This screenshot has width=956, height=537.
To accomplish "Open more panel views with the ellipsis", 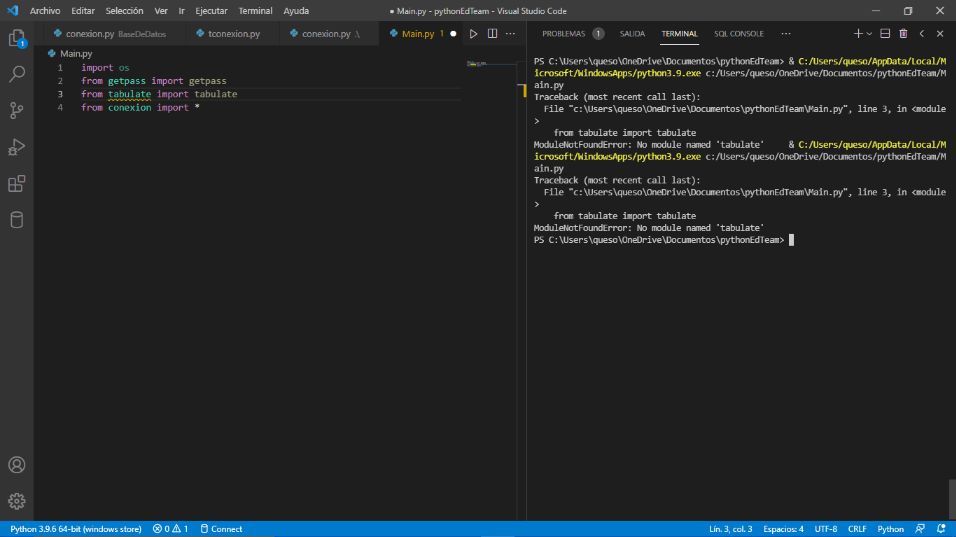I will (785, 34).
